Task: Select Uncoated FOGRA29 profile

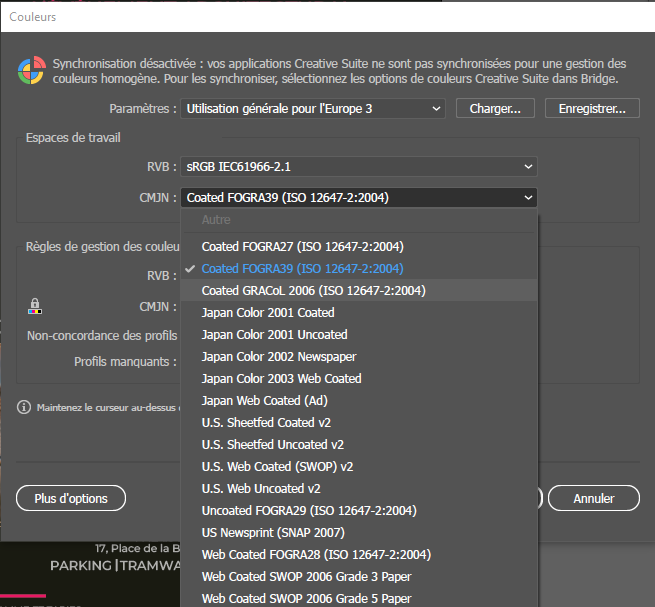Action: [x=309, y=510]
